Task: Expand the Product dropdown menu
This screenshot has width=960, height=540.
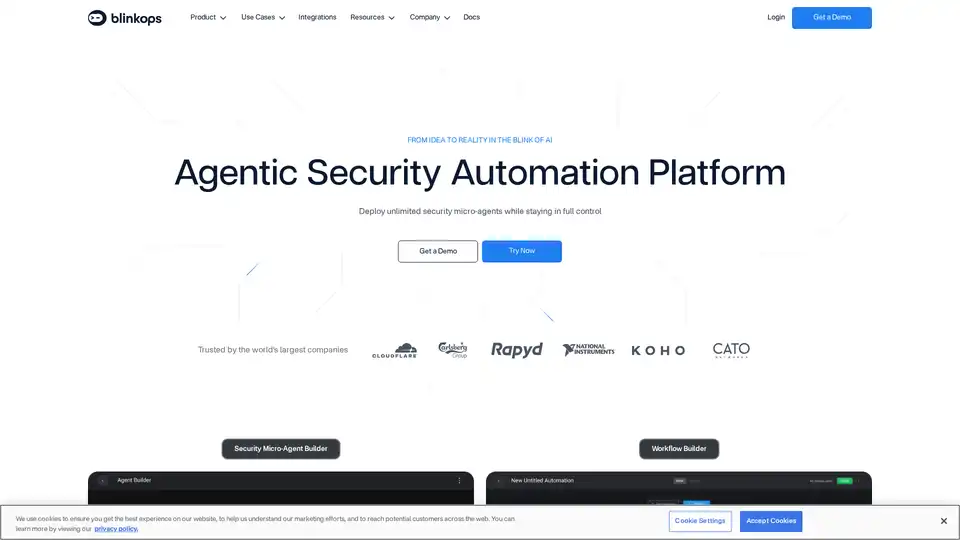Action: click(208, 17)
